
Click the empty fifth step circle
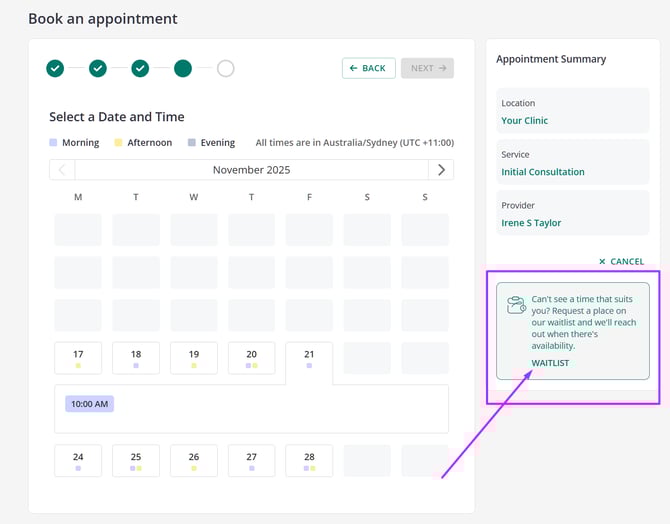226,68
